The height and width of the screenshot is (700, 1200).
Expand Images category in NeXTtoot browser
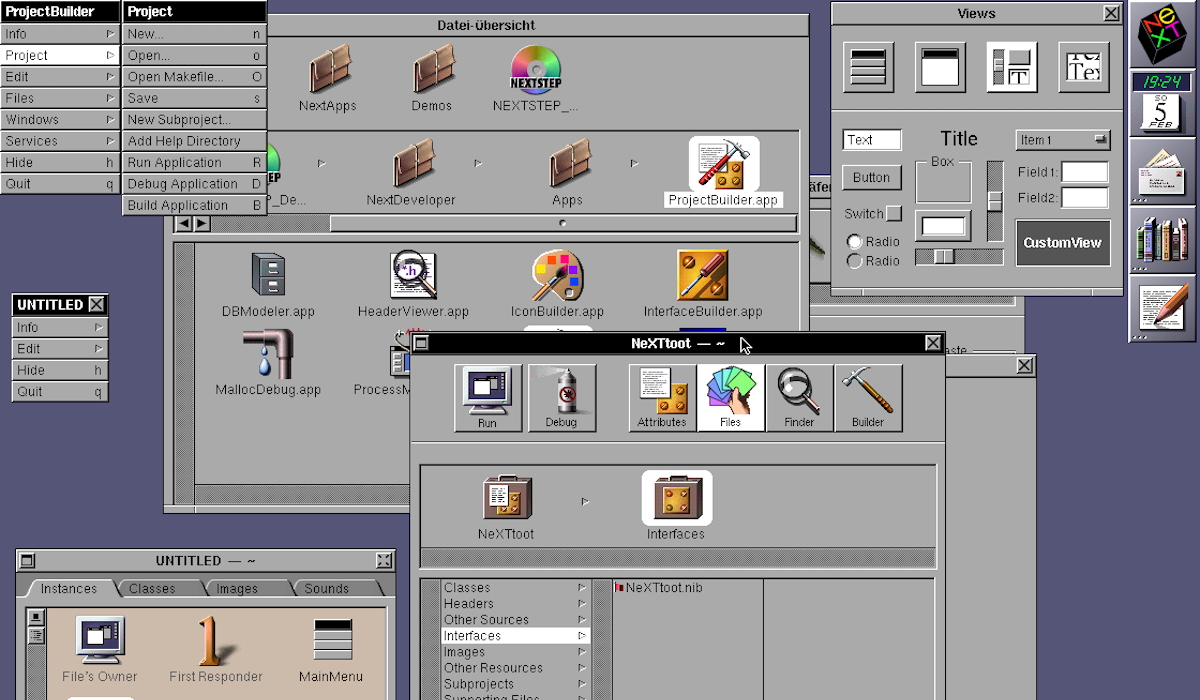point(516,652)
